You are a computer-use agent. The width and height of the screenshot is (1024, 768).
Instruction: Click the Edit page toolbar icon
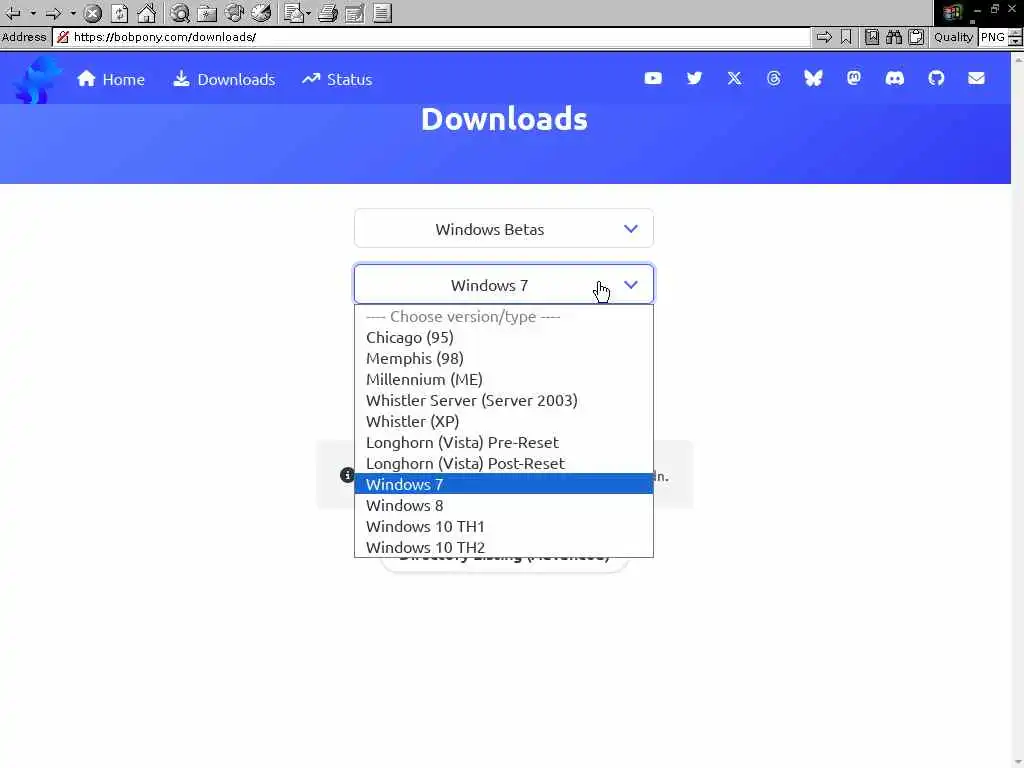tap(355, 12)
